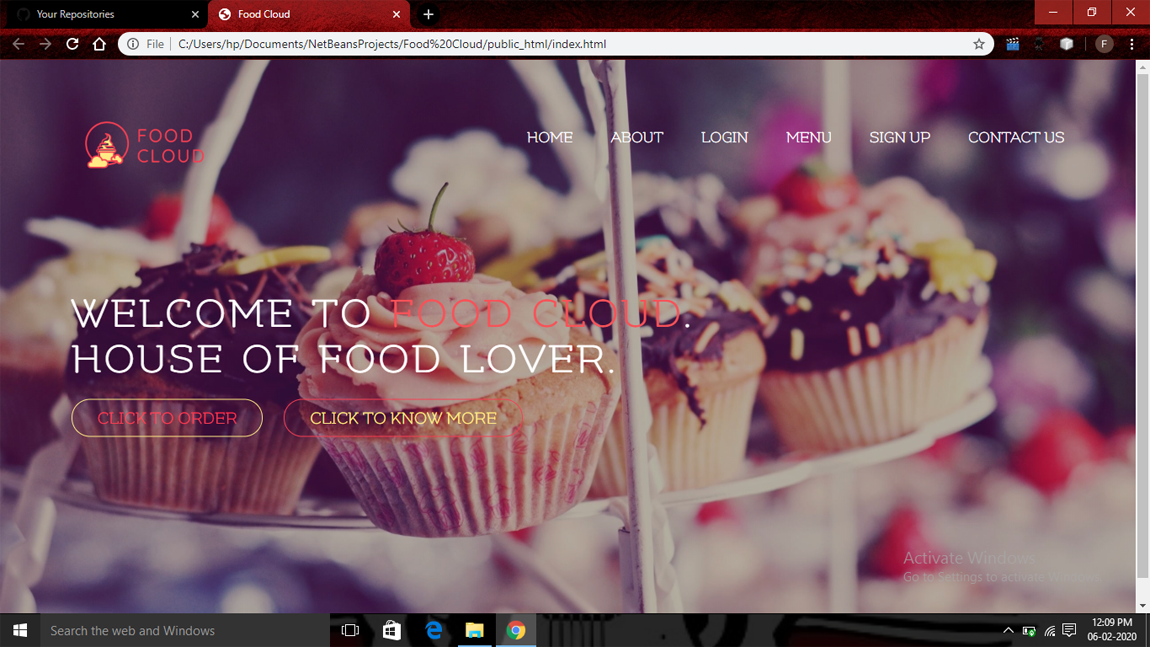1150x647 pixels.
Task: Launch Microsoft Edge from the taskbar
Action: click(433, 630)
